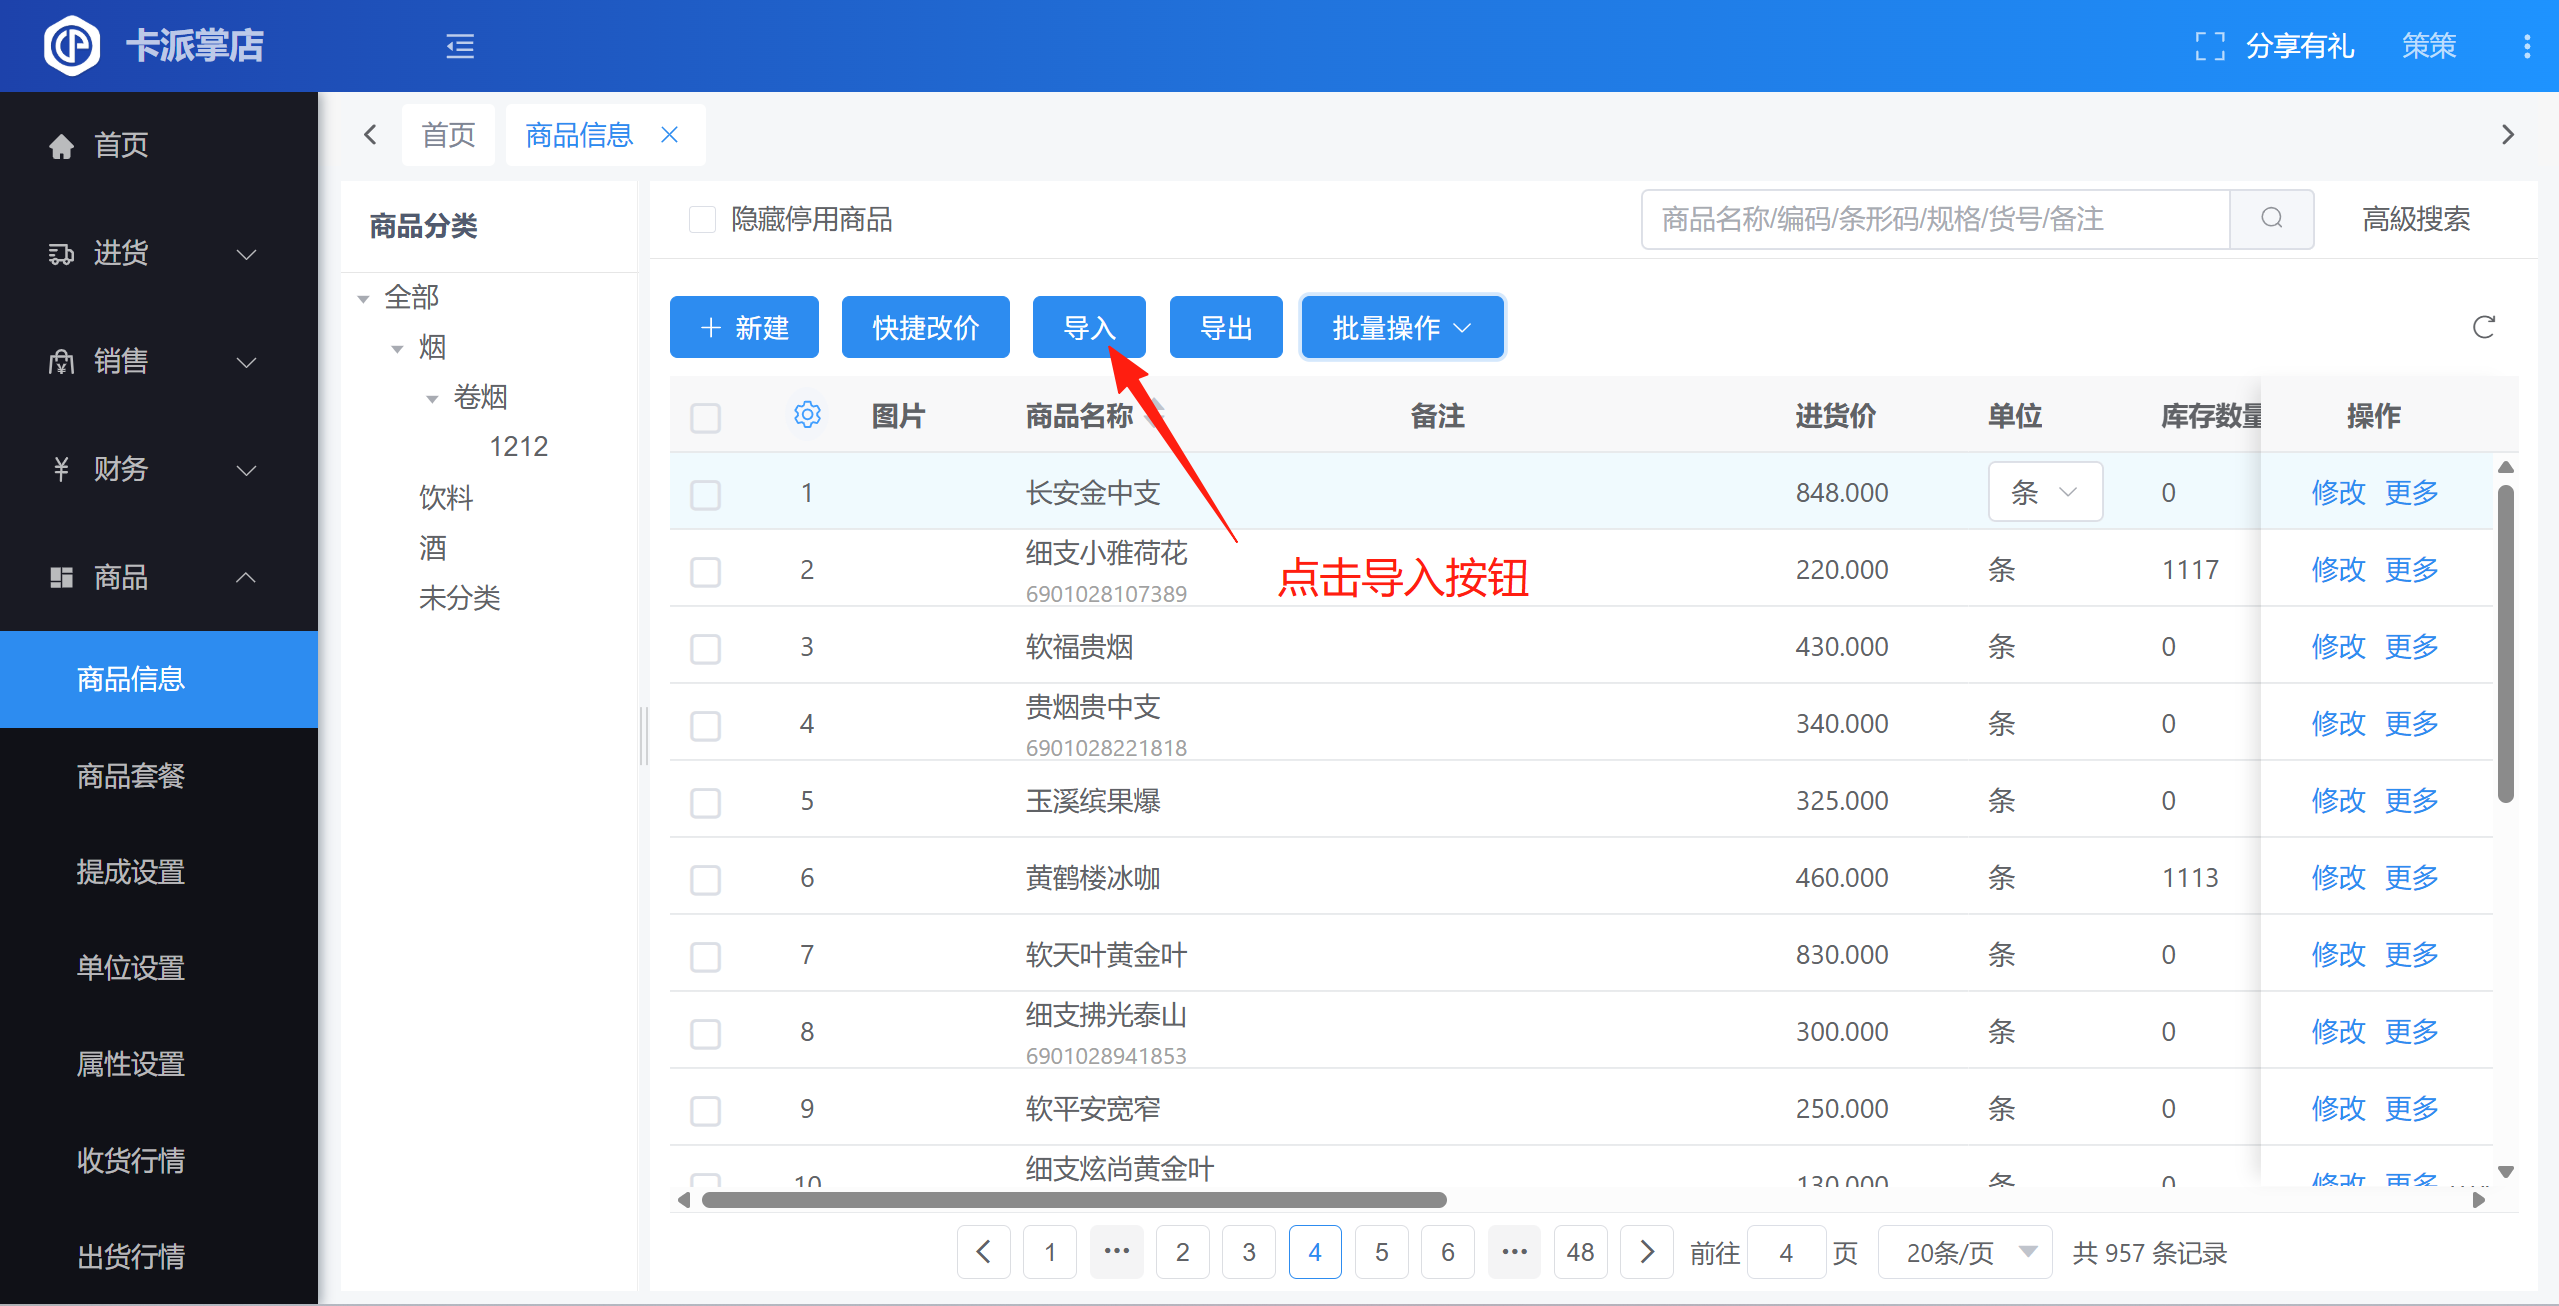Enable 隐藏停用商品 checkbox
Viewport: 2559px width, 1306px height.
coord(703,219)
